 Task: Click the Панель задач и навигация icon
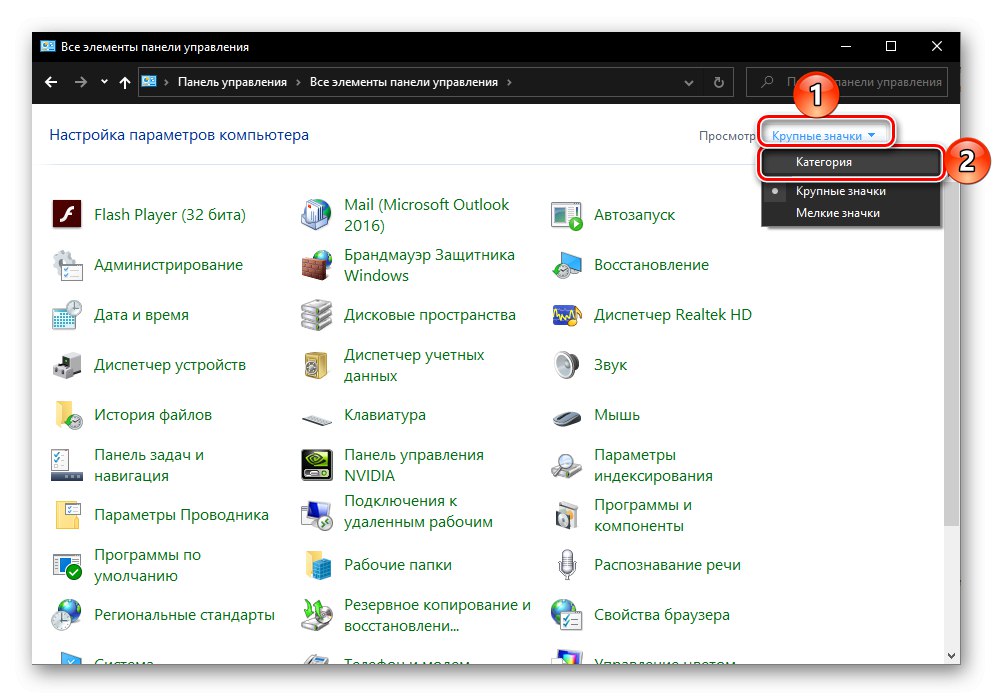[66, 465]
